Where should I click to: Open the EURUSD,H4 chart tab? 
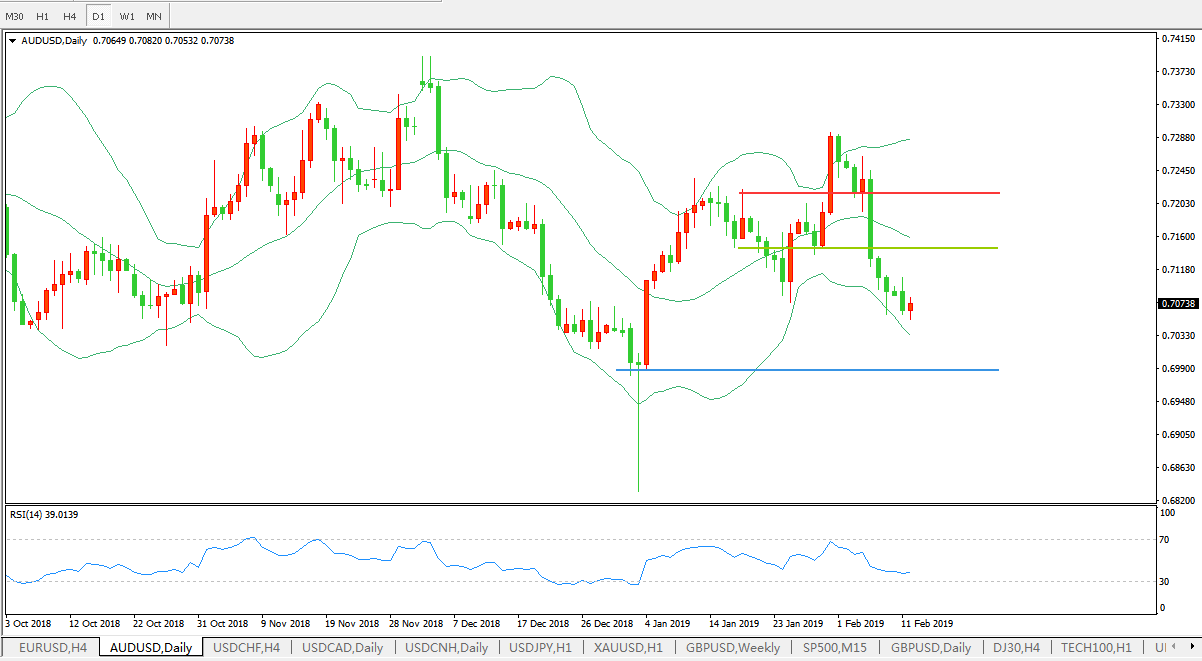point(52,648)
